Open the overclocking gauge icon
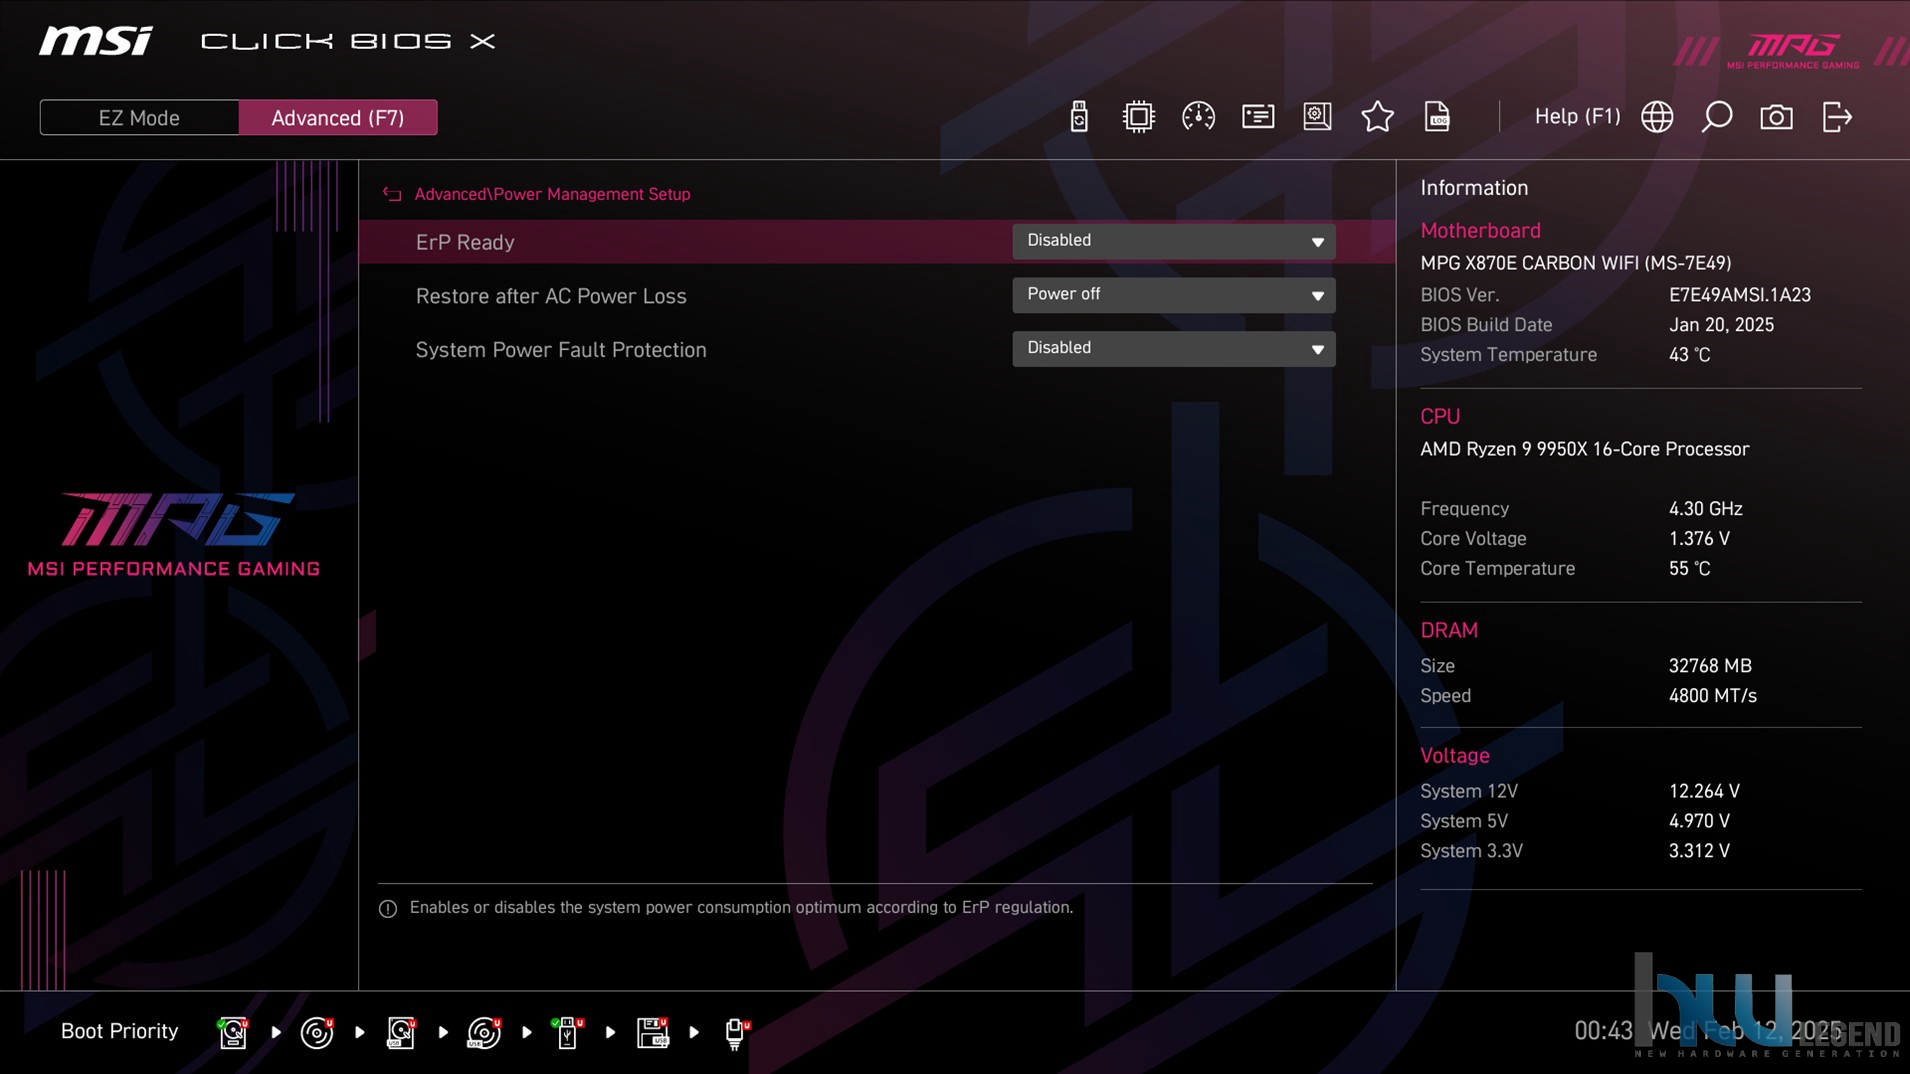Image resolution: width=1910 pixels, height=1074 pixels. click(x=1198, y=117)
